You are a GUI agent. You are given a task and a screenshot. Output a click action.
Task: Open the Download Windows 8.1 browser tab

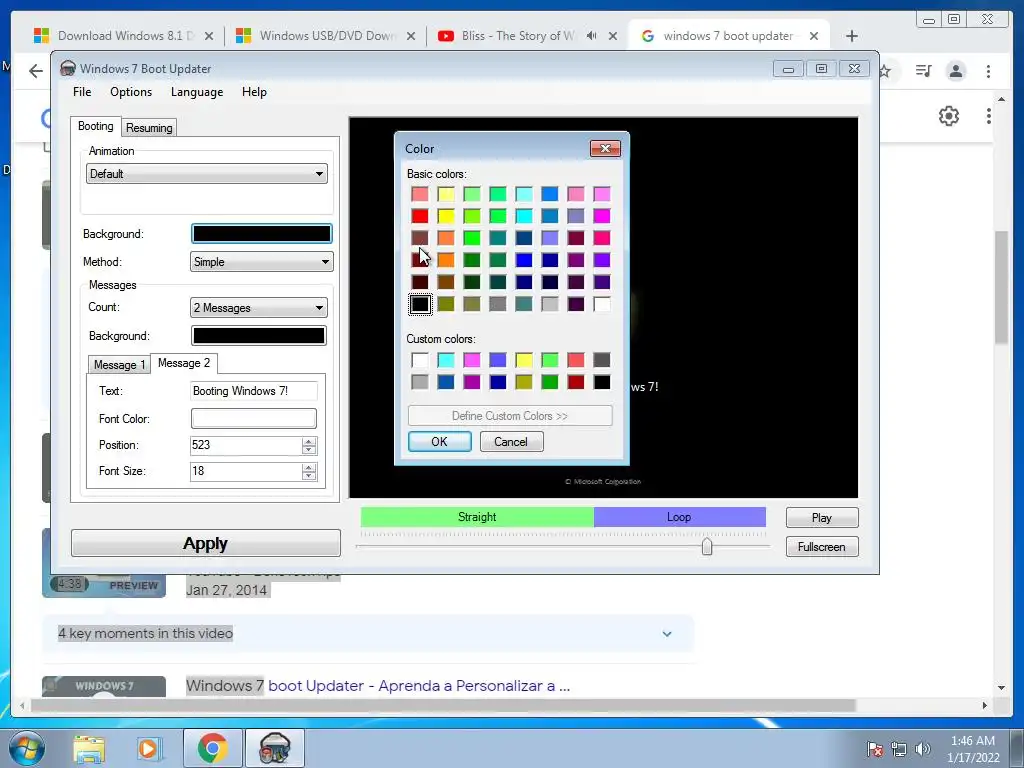tap(123, 36)
